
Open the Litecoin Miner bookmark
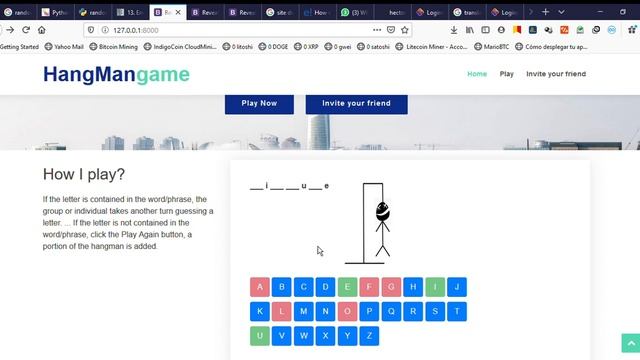[x=432, y=47]
